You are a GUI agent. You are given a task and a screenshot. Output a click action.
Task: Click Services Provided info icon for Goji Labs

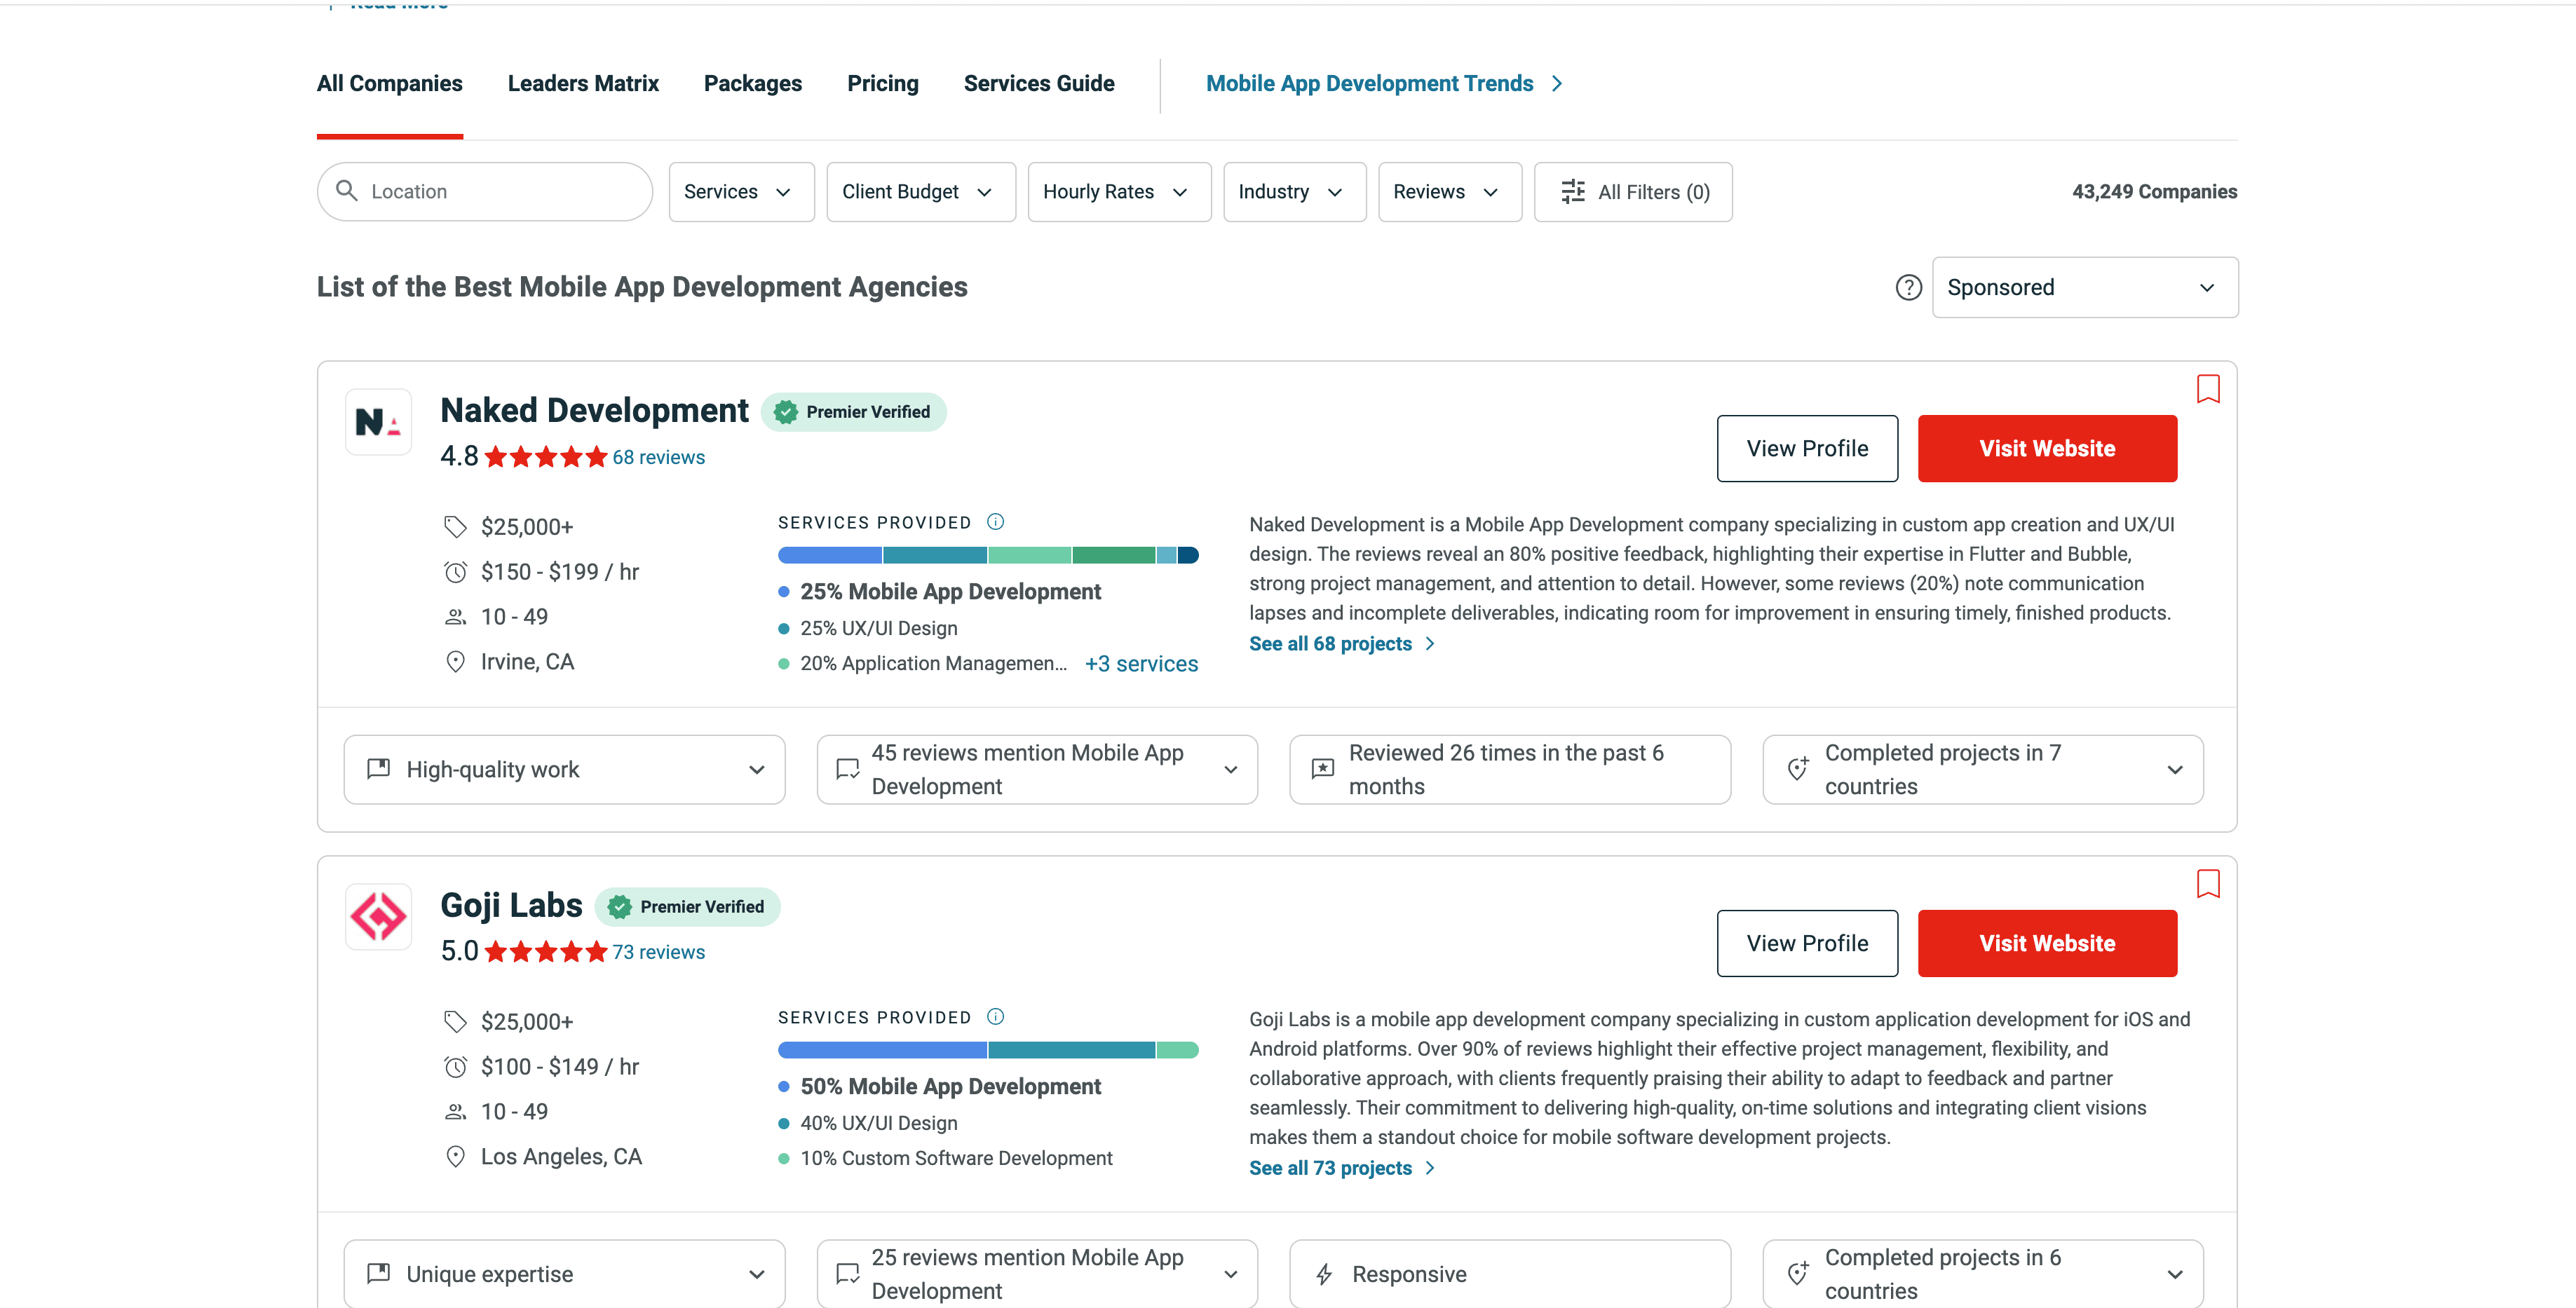pyautogui.click(x=995, y=1017)
